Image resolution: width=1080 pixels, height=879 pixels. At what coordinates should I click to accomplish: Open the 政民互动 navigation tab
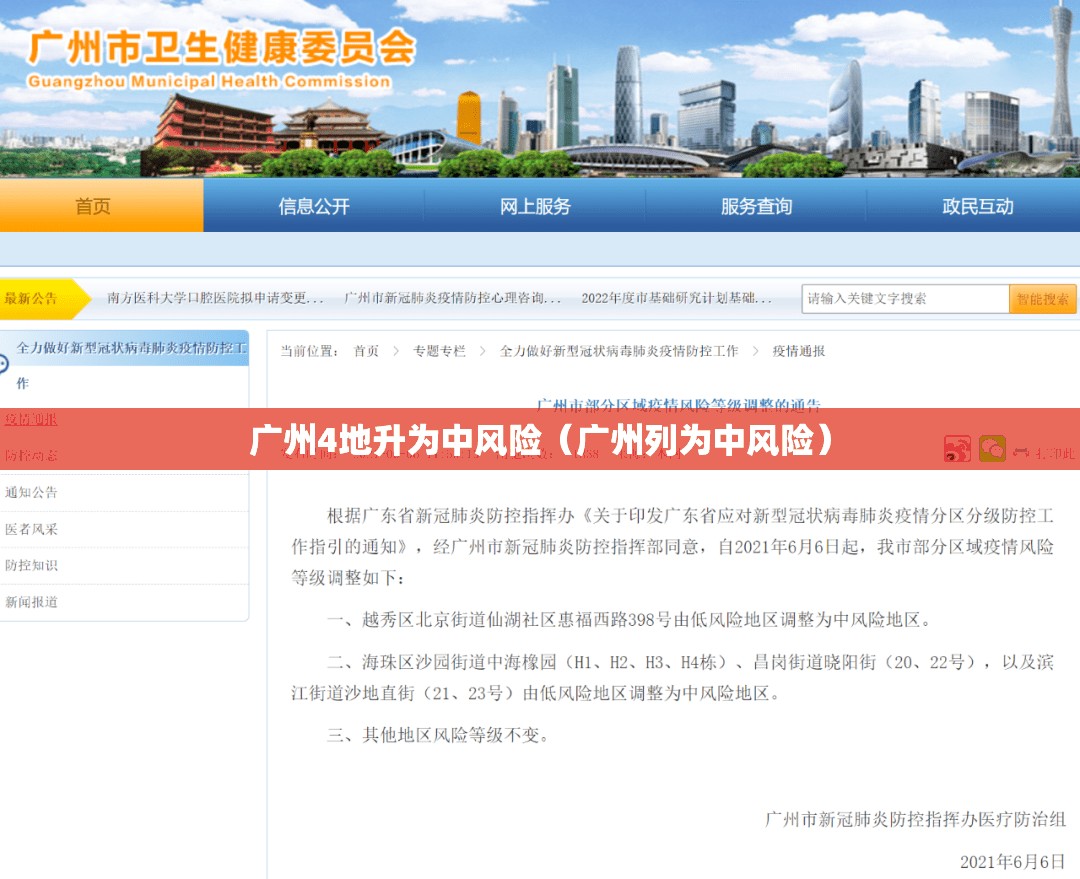click(977, 206)
